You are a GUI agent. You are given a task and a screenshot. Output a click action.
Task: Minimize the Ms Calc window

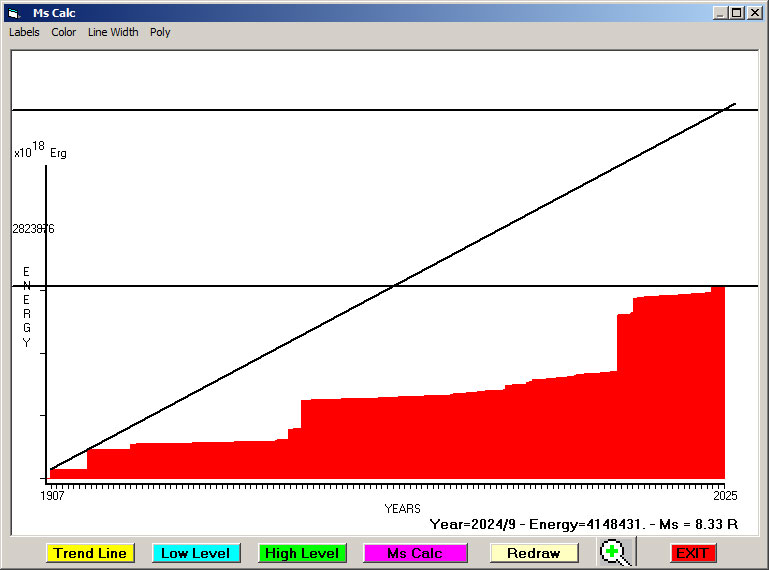pos(720,13)
